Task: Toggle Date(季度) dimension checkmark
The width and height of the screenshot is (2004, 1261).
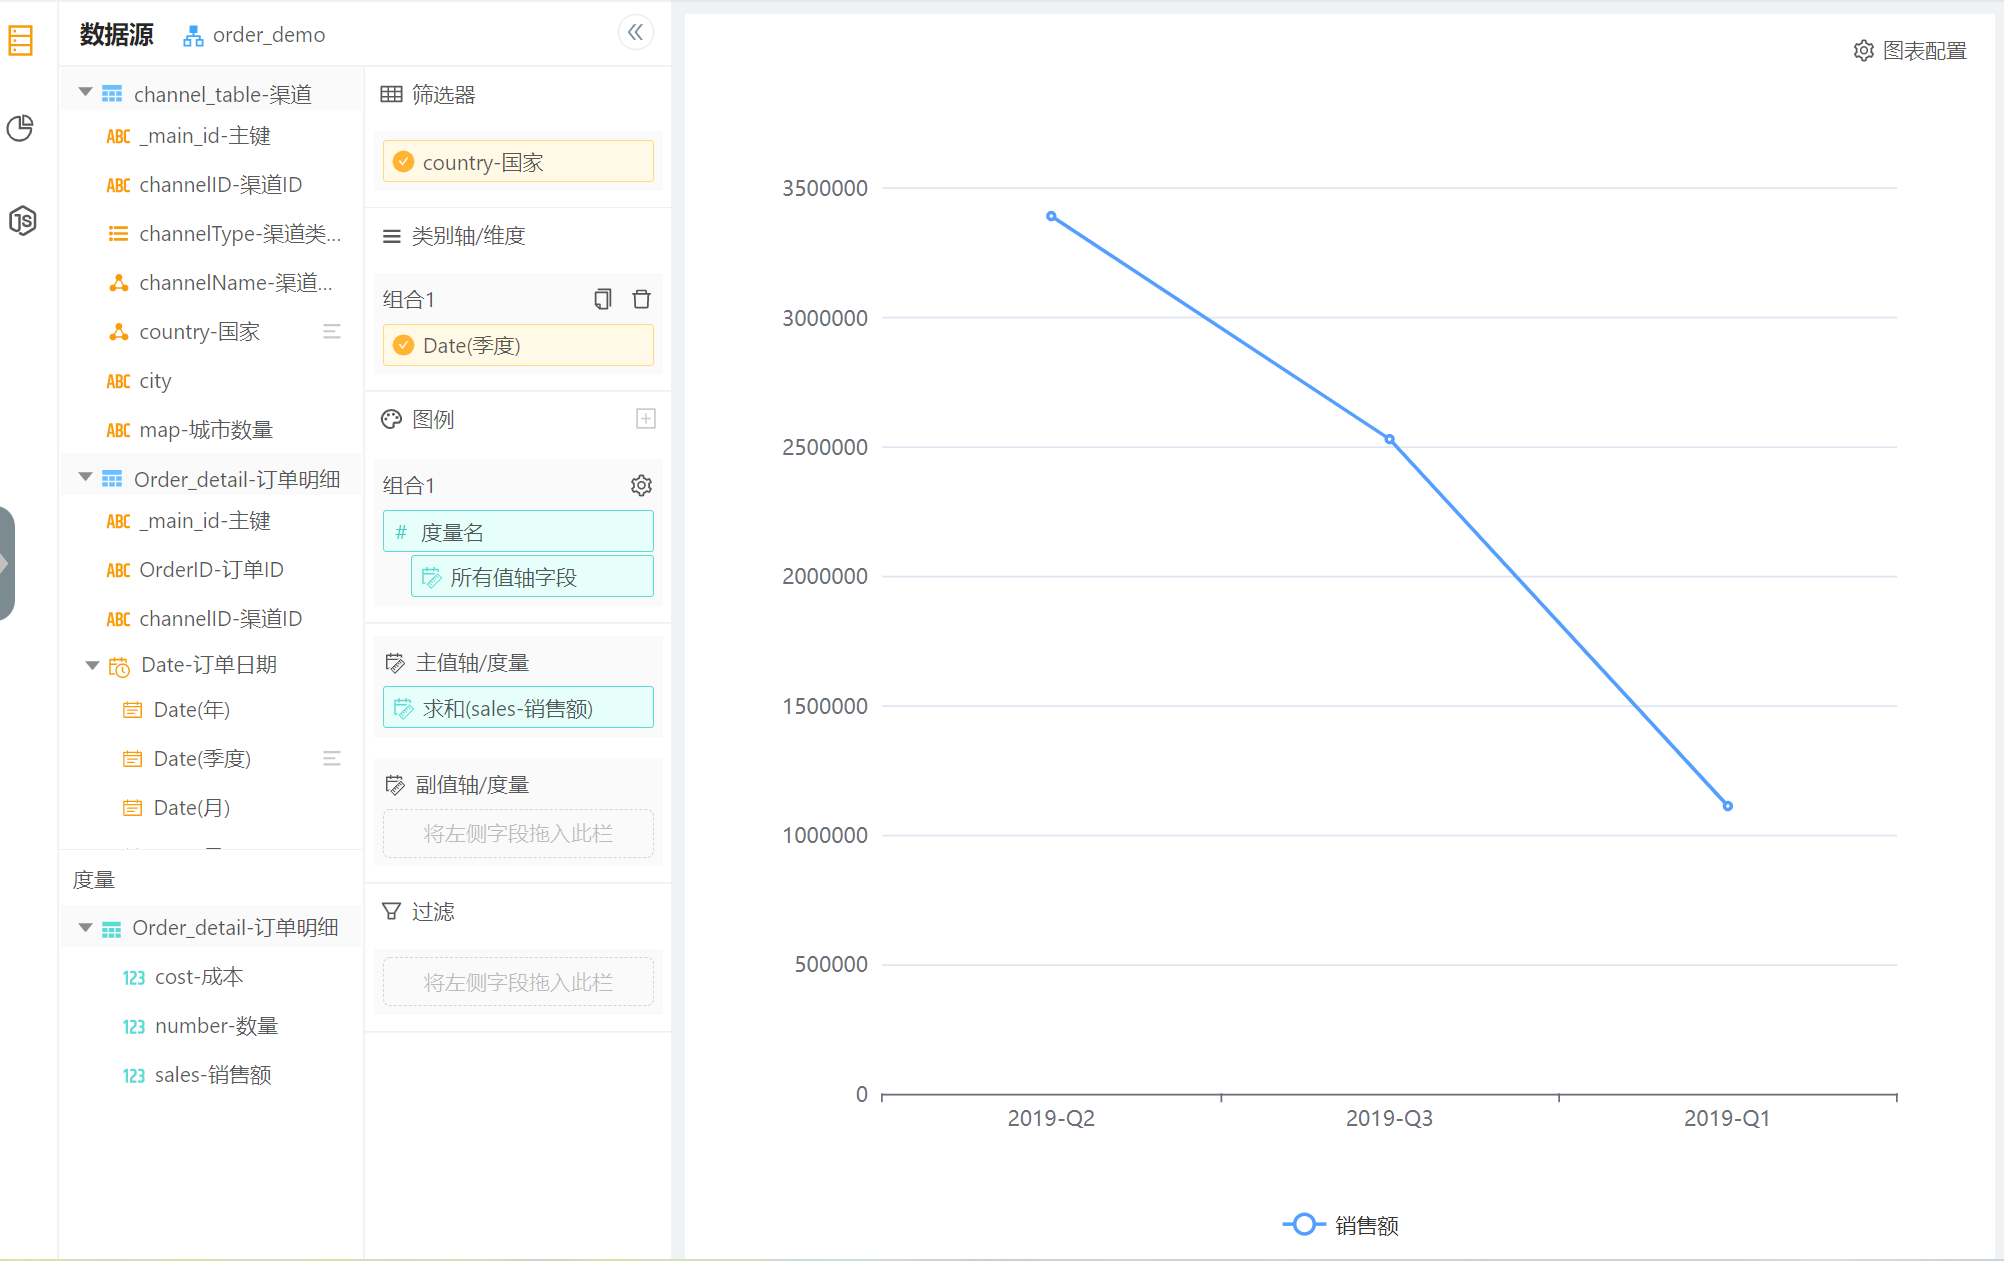Action: pyautogui.click(x=404, y=345)
